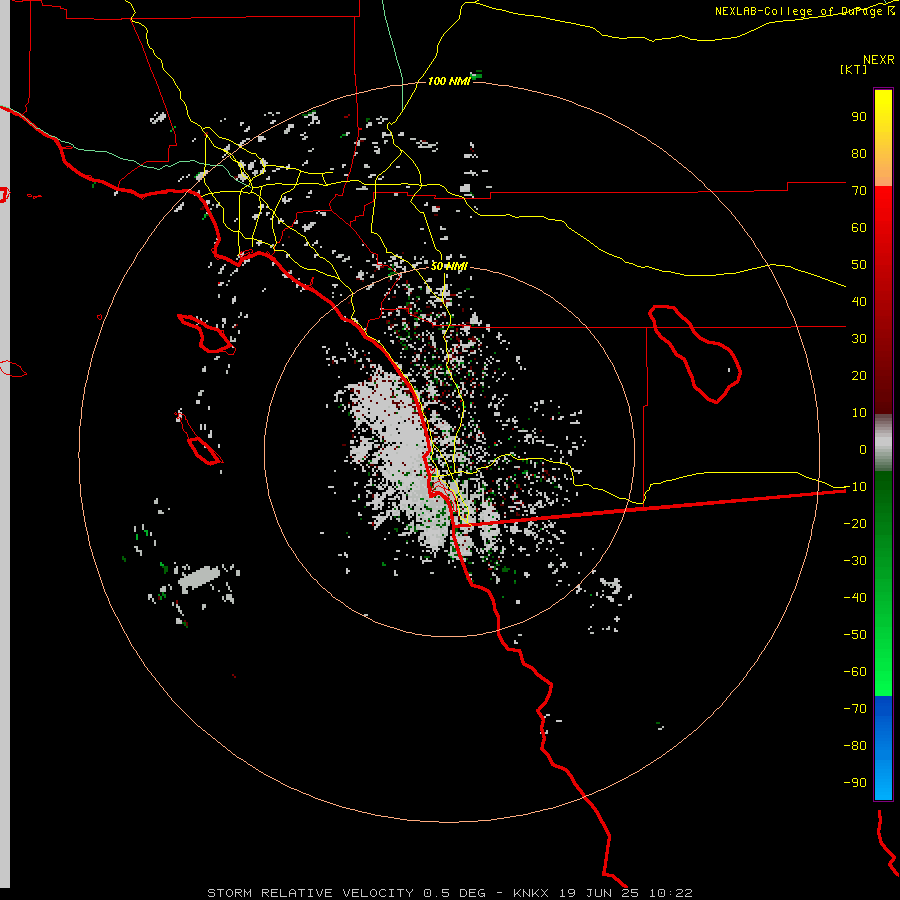Pick the blue segment of color bar
This screenshot has height=900, width=900.
point(883,748)
